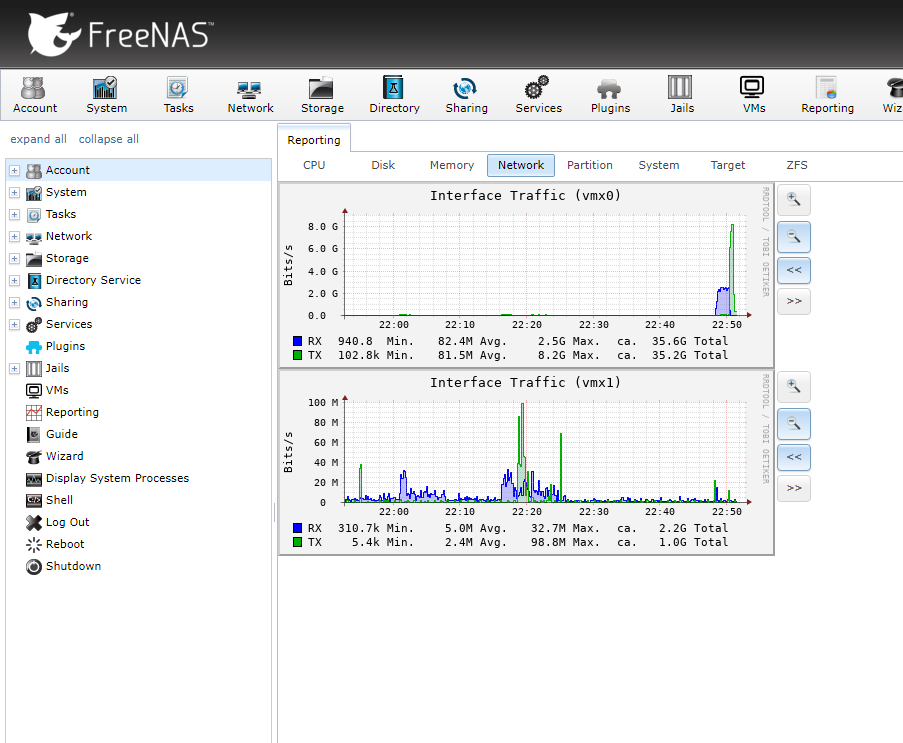Open Services from the top toolbar
This screenshot has height=743, width=903.
pos(538,95)
